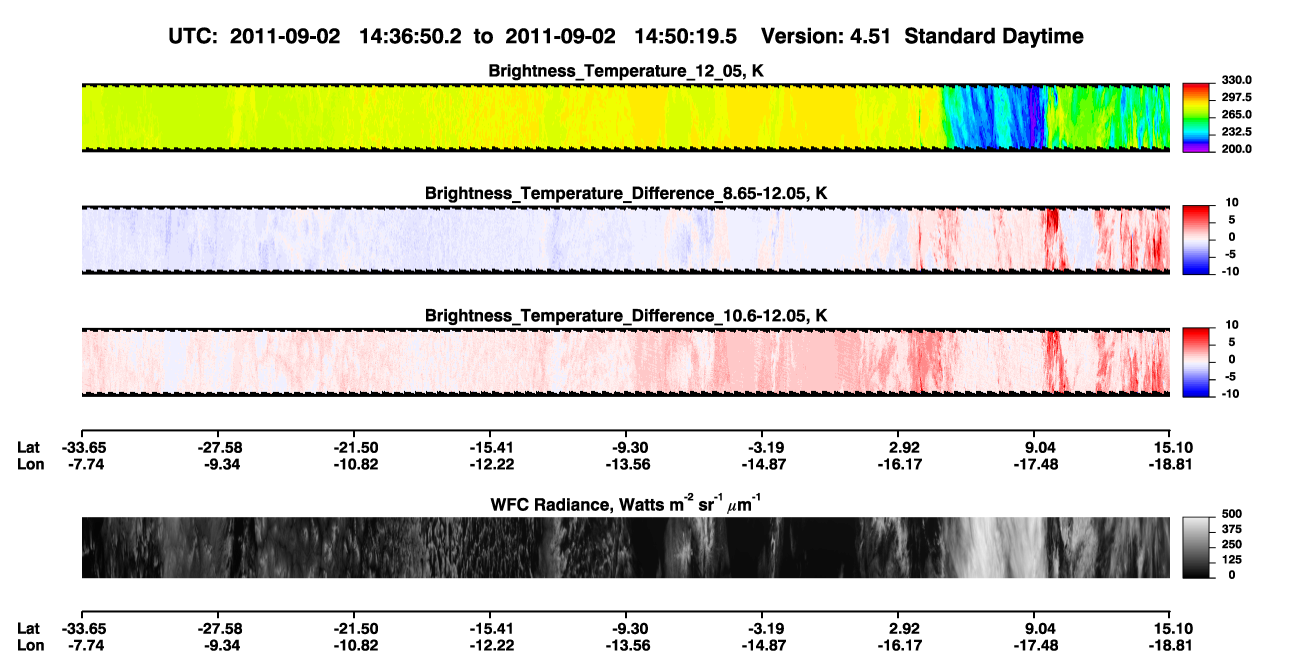
Task: Click the 'Brightness_Temperature_Difference_8.65-12.05, K' panel title
Action: [x=627, y=193]
